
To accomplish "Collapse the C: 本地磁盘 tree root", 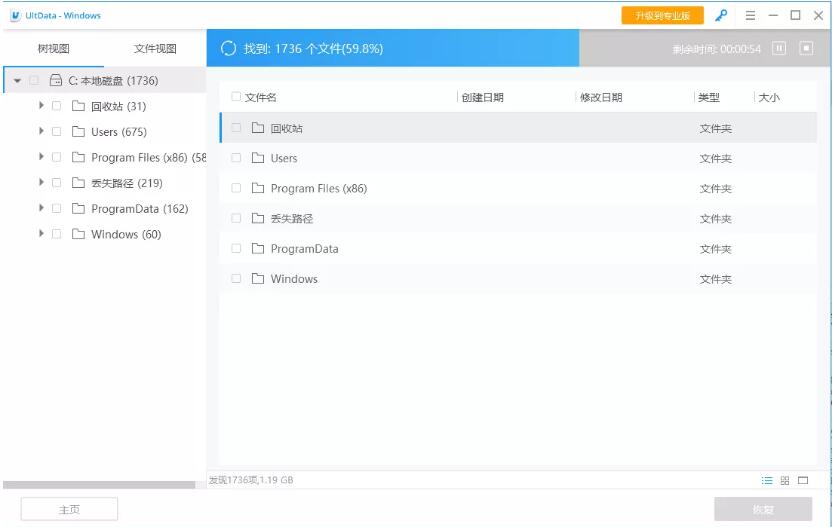I will (18, 80).
